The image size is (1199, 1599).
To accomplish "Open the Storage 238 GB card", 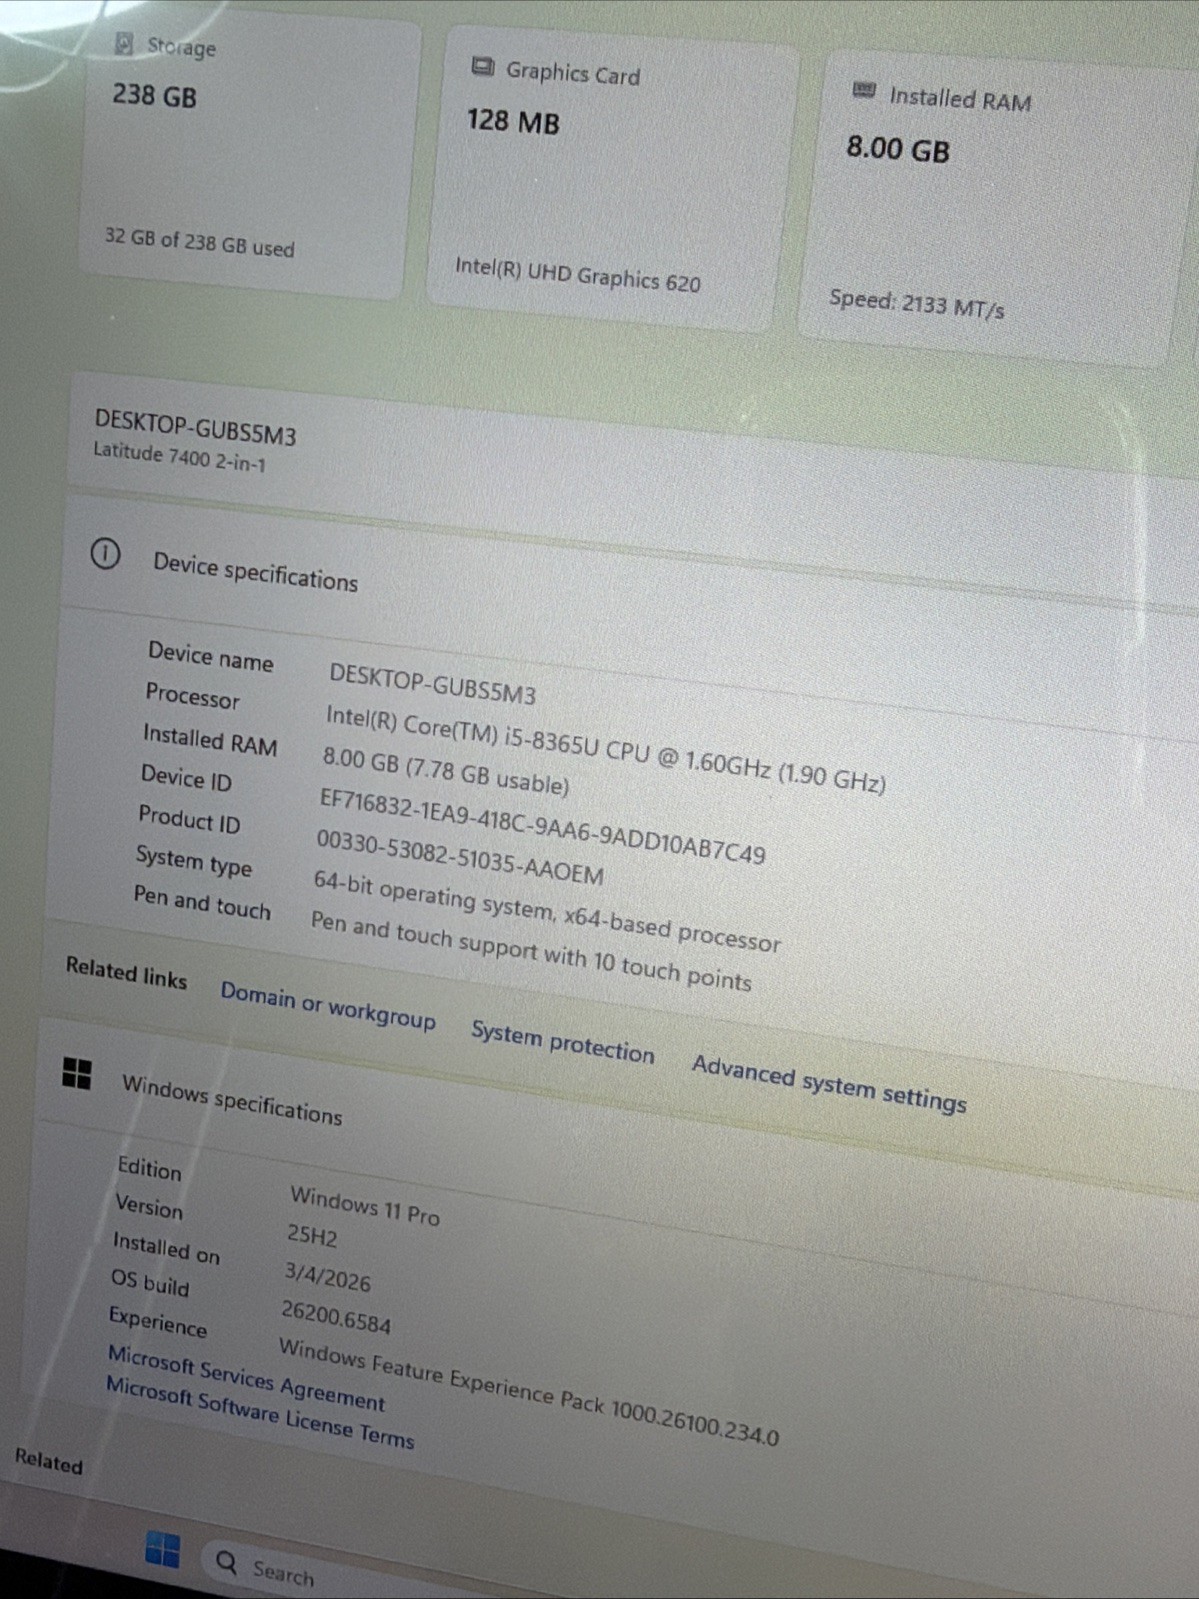I will (x=248, y=155).
